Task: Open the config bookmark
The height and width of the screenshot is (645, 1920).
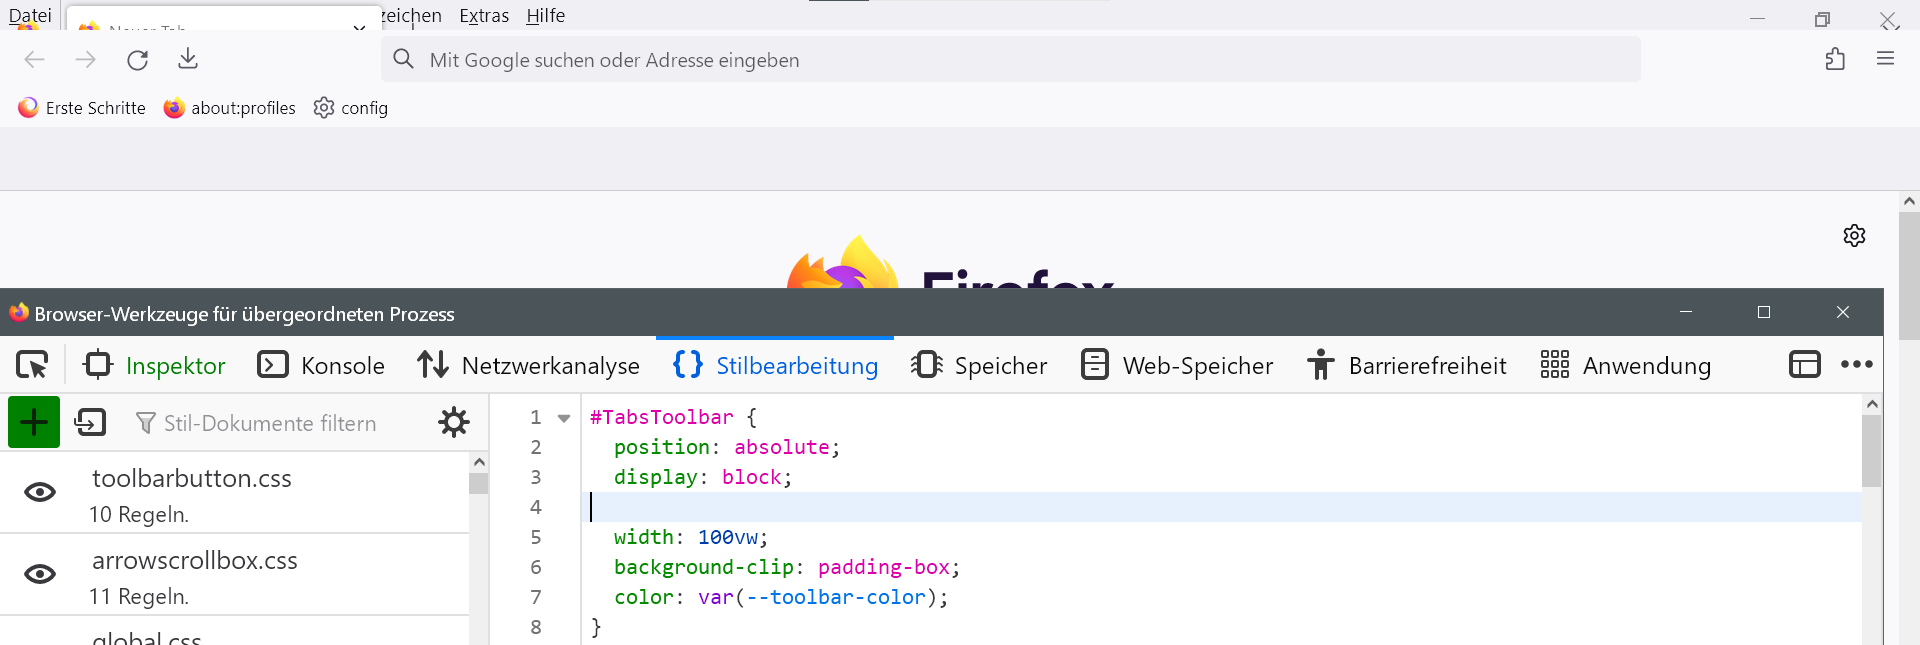Action: [351, 108]
